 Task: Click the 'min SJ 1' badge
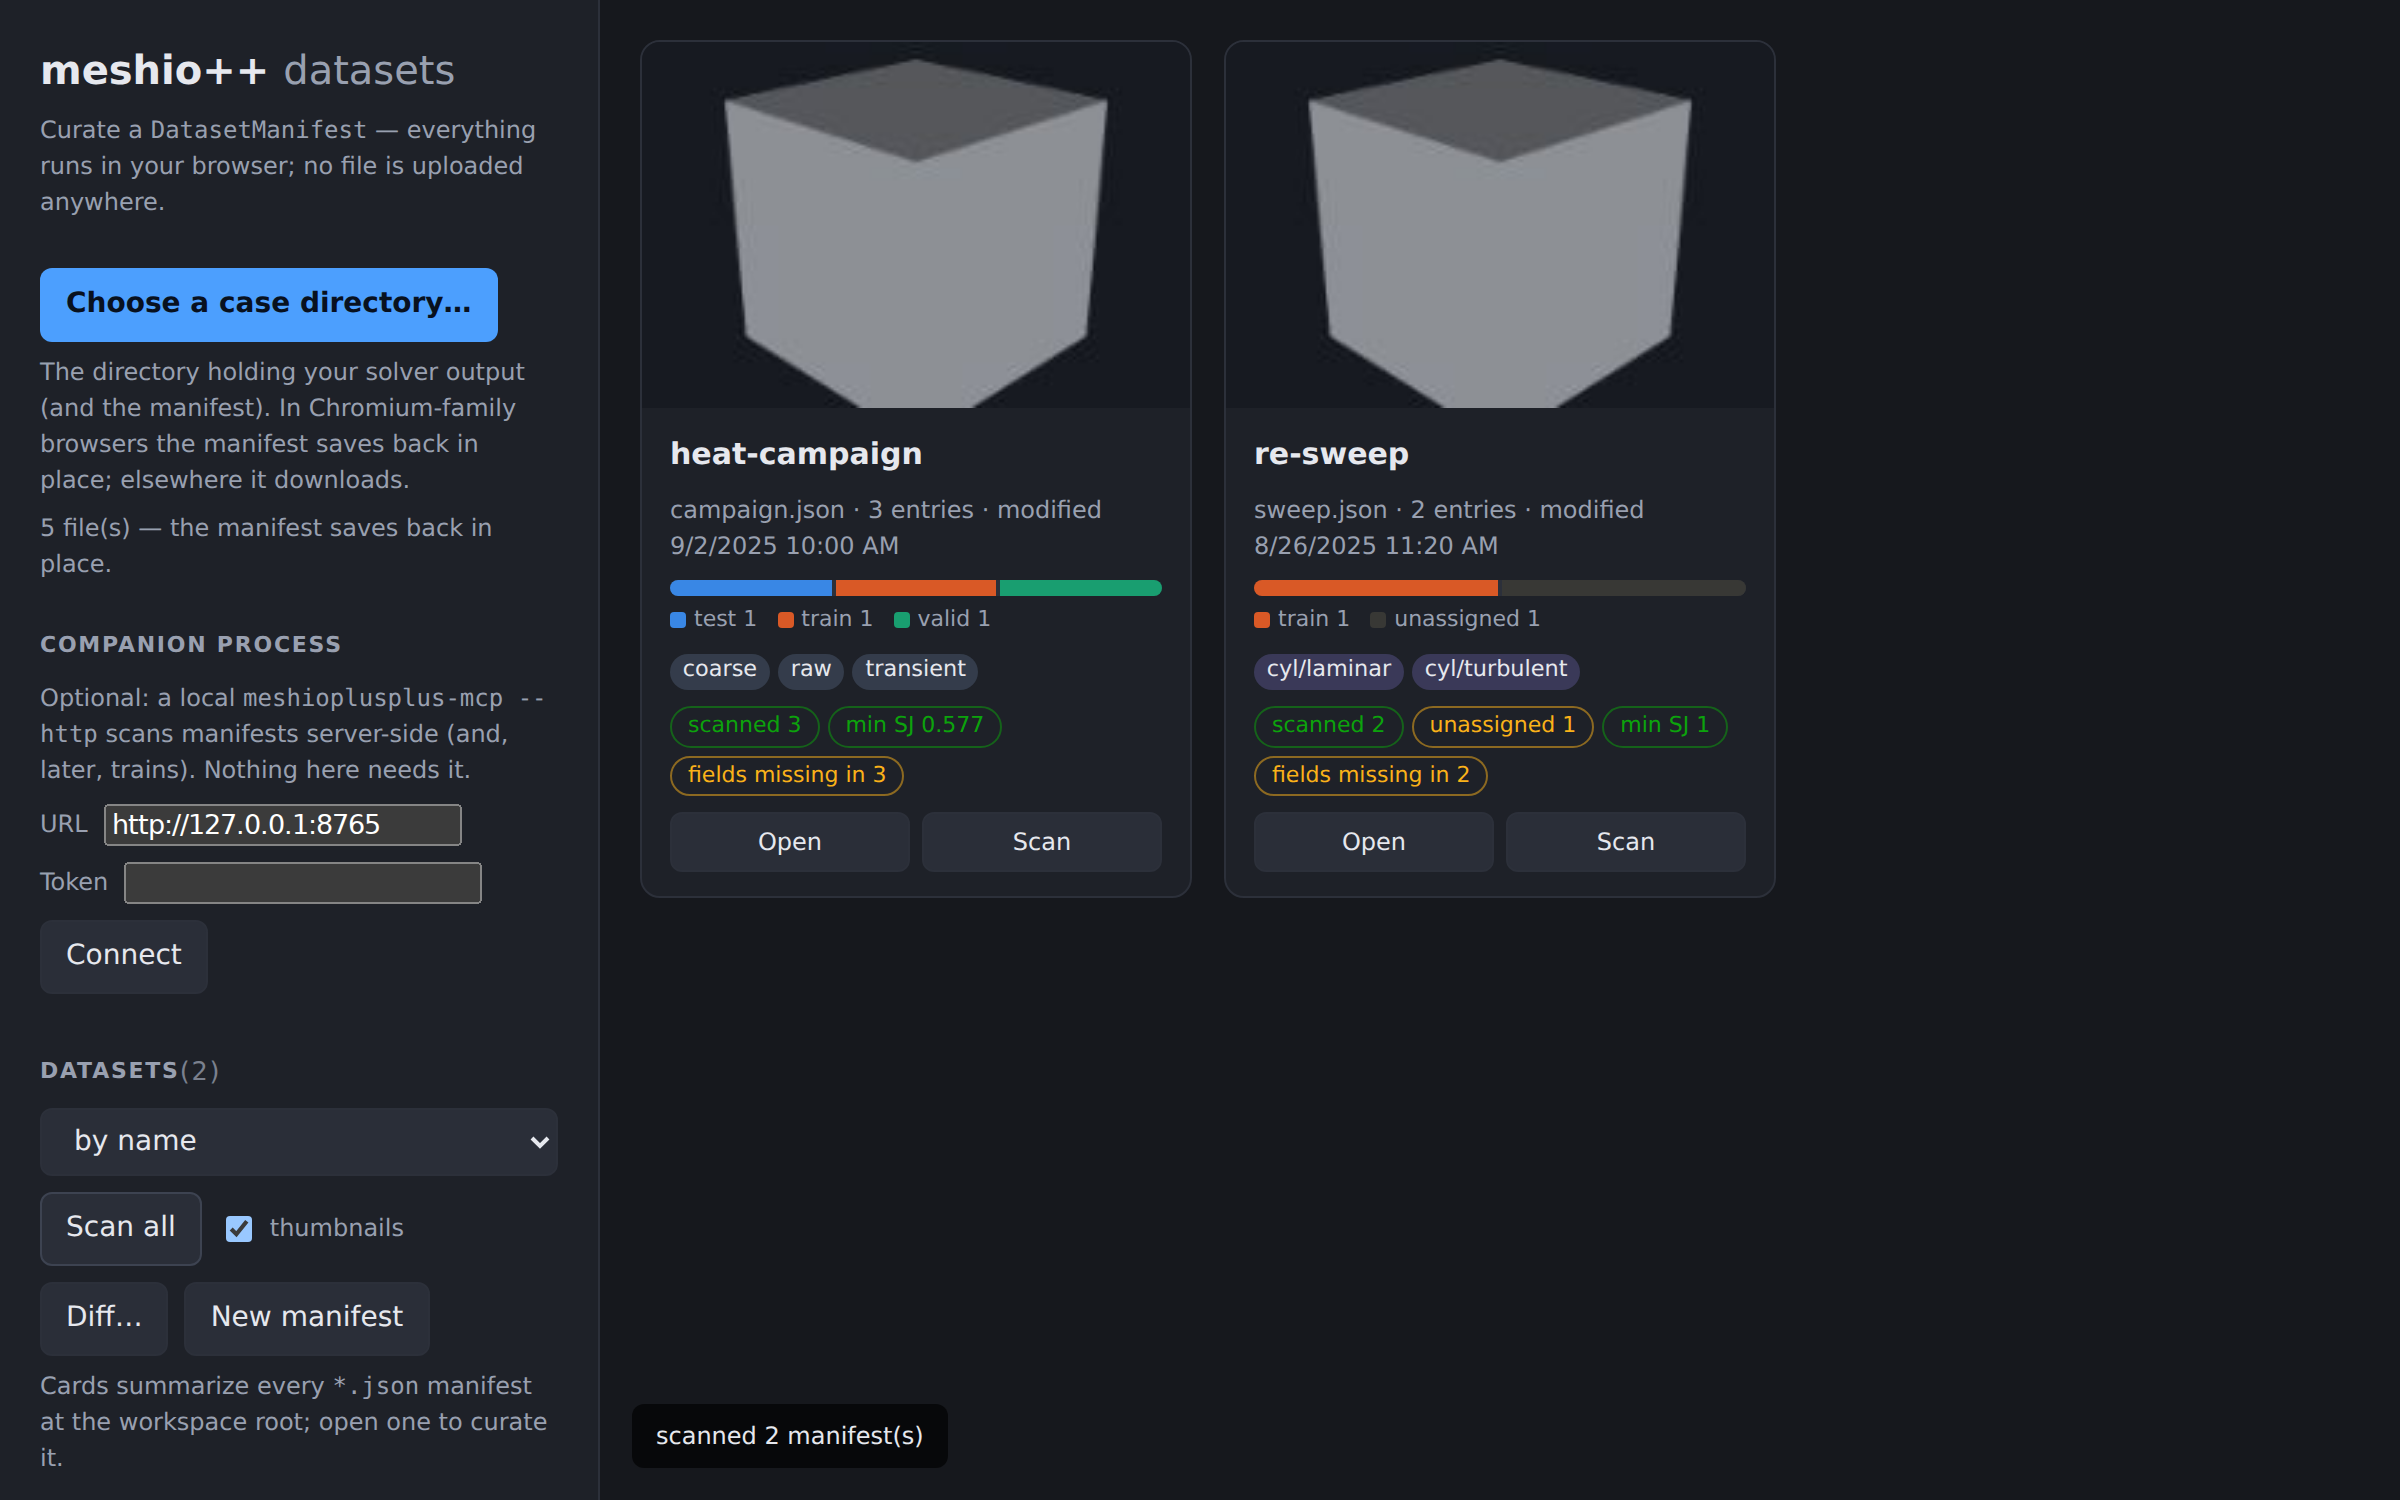coord(1665,726)
